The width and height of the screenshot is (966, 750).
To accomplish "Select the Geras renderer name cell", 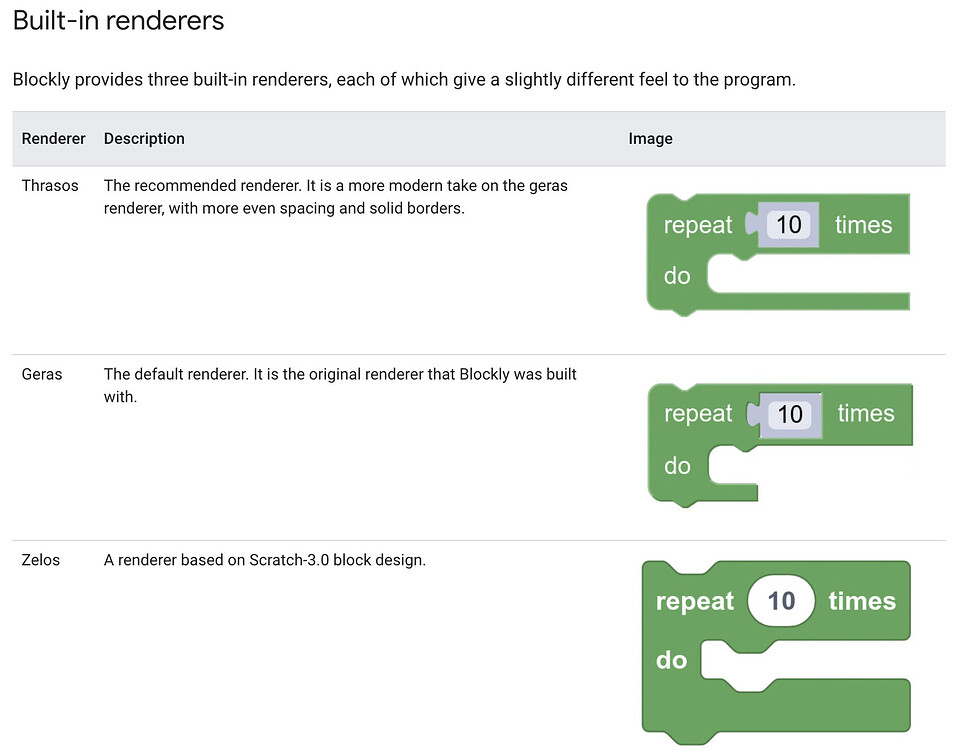I will tap(42, 375).
